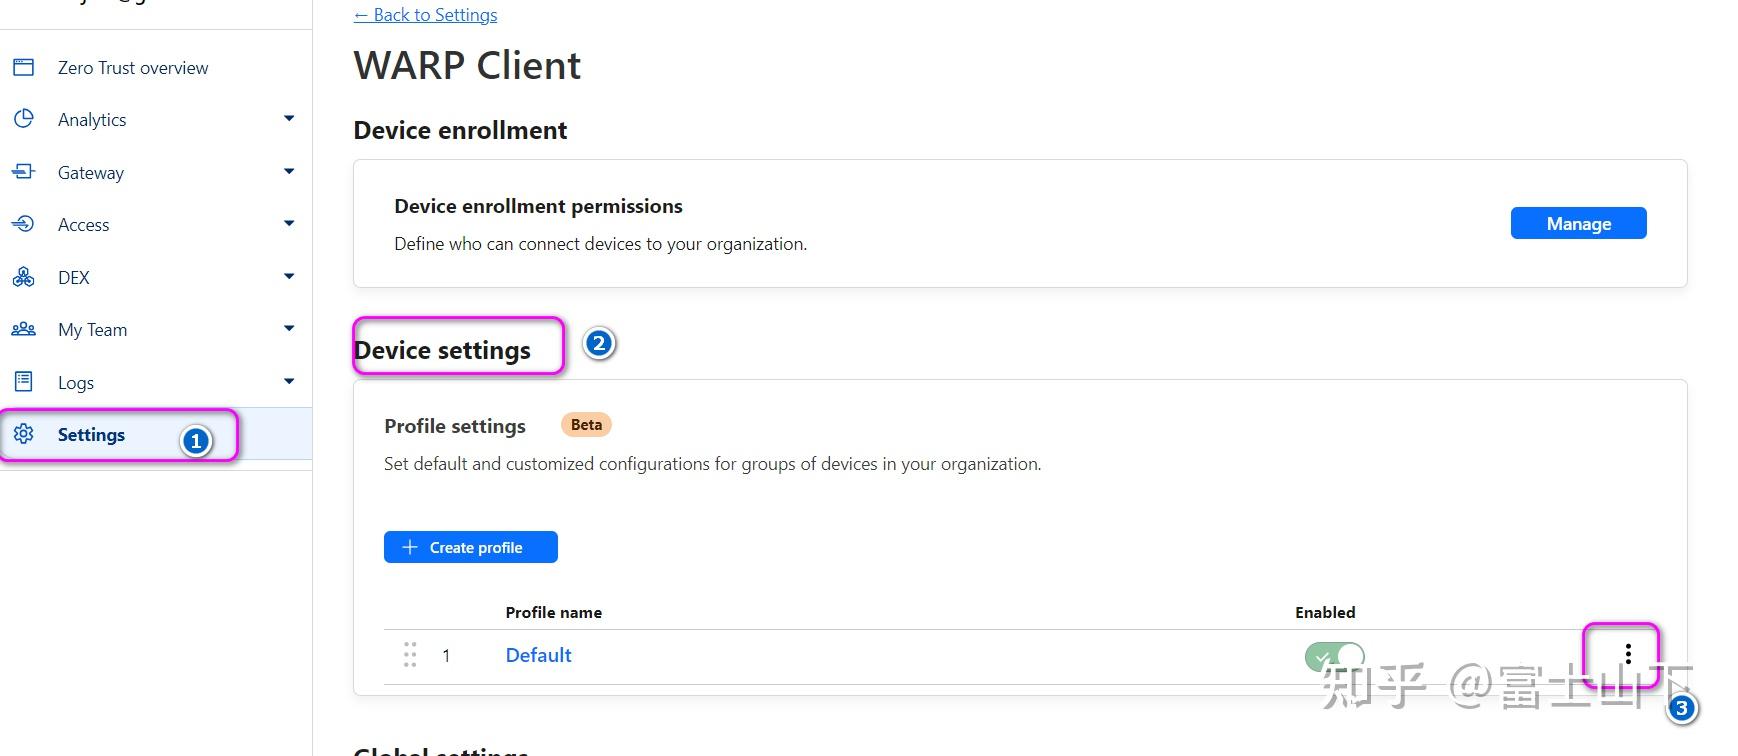Follow the Back to Settings link
Viewport: 1738px width, 756px height.
click(x=425, y=15)
